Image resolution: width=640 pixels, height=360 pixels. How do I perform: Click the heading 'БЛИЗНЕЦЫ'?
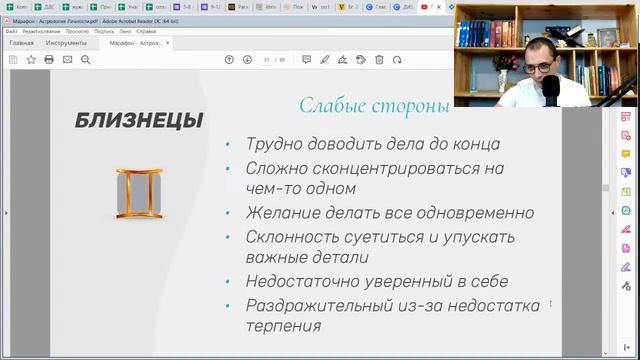pos(139,120)
